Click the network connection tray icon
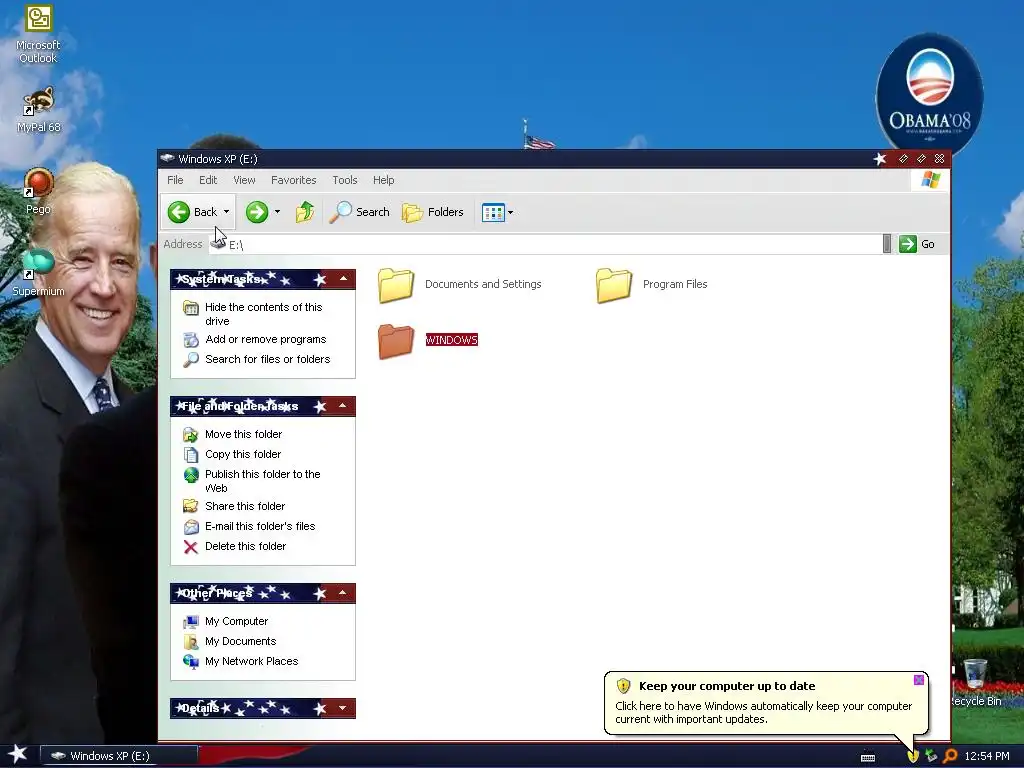Viewport: 1024px width, 768px height. [931, 756]
